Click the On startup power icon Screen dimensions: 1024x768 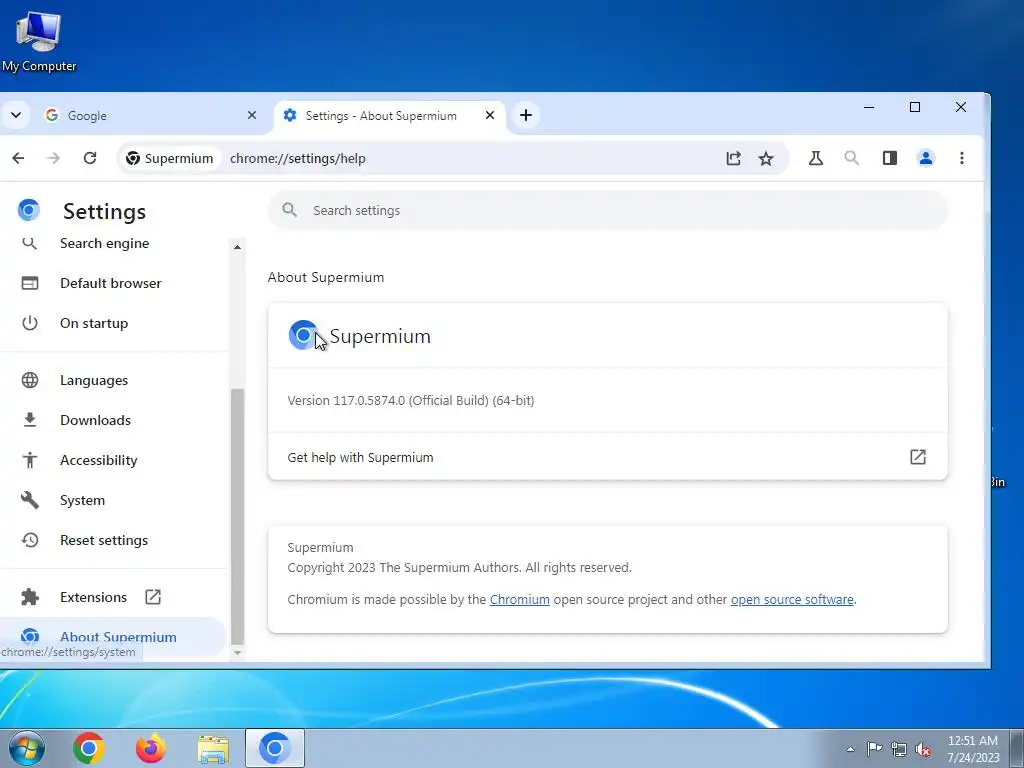tap(29, 323)
